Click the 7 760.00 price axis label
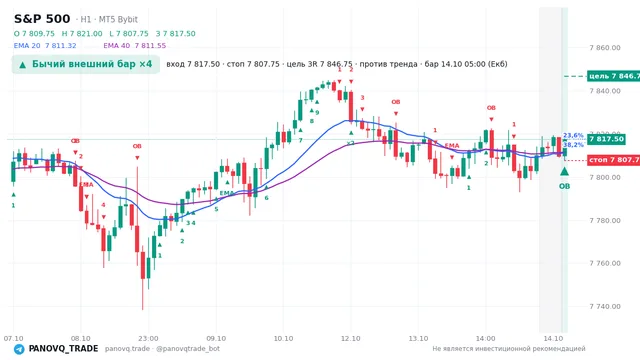This screenshot has height=360, width=640. pyautogui.click(x=605, y=263)
